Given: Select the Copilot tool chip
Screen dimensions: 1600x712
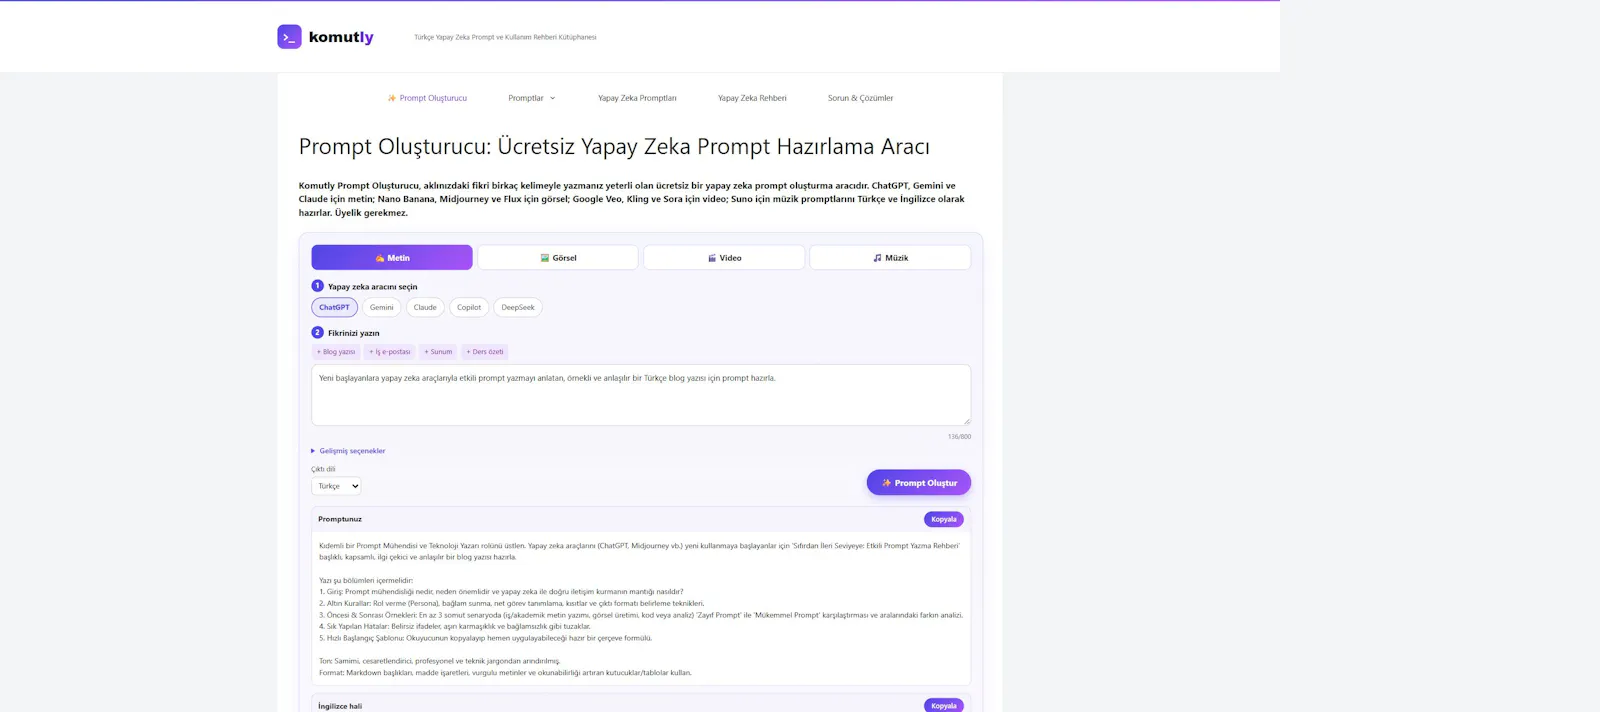Looking at the screenshot, I should [x=469, y=307].
